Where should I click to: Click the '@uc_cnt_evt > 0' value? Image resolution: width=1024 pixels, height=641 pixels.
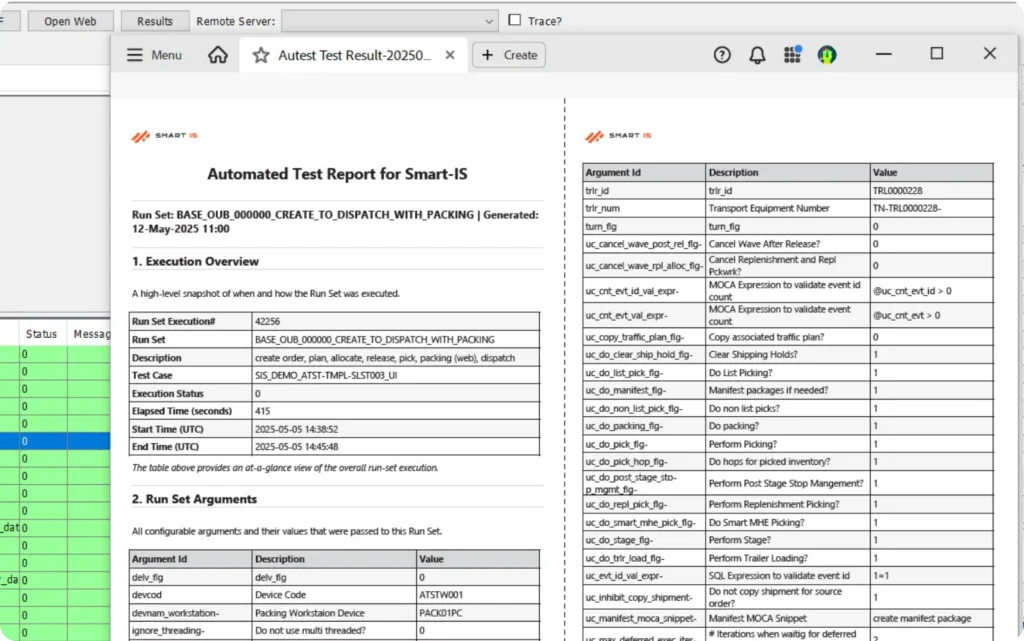[x=906, y=315]
